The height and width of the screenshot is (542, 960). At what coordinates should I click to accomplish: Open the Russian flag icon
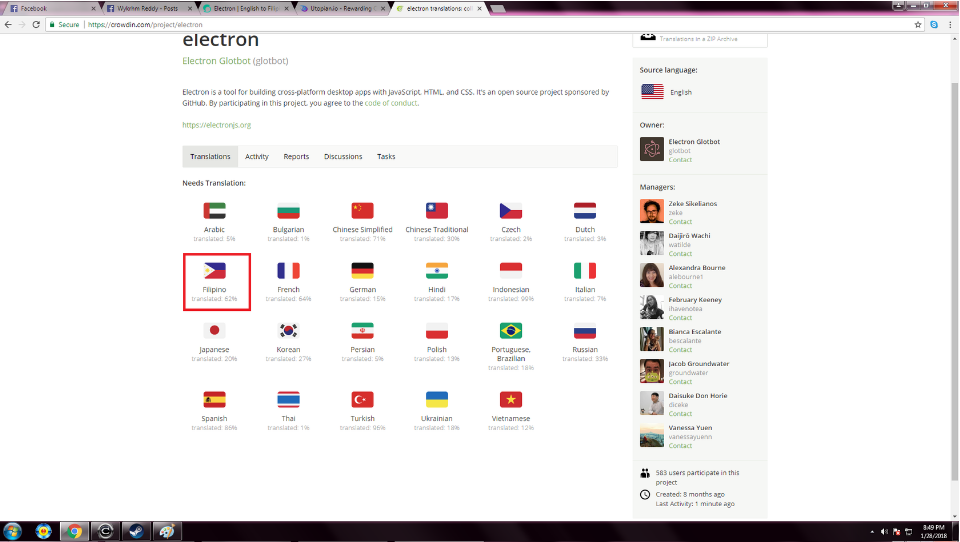pyautogui.click(x=585, y=331)
